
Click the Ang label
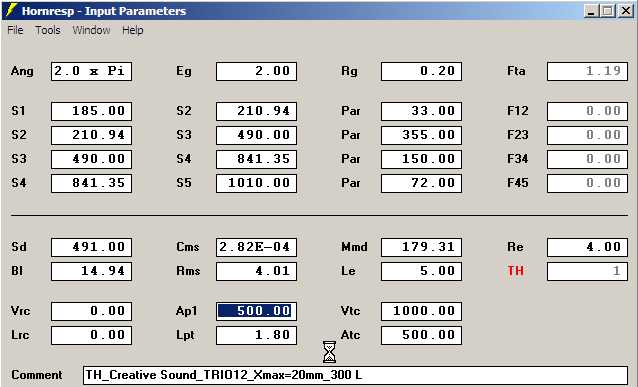tap(22, 71)
